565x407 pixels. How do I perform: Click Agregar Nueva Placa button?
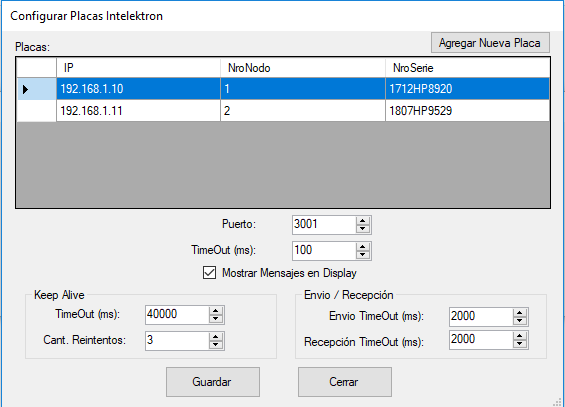click(490, 43)
